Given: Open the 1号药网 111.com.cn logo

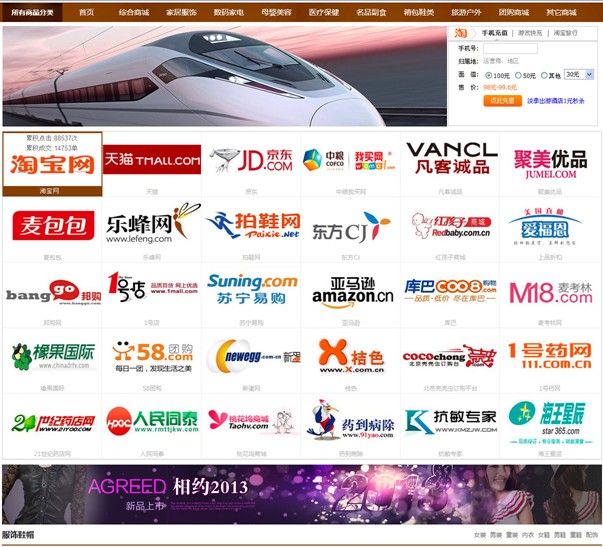Looking at the screenshot, I should coord(550,356).
